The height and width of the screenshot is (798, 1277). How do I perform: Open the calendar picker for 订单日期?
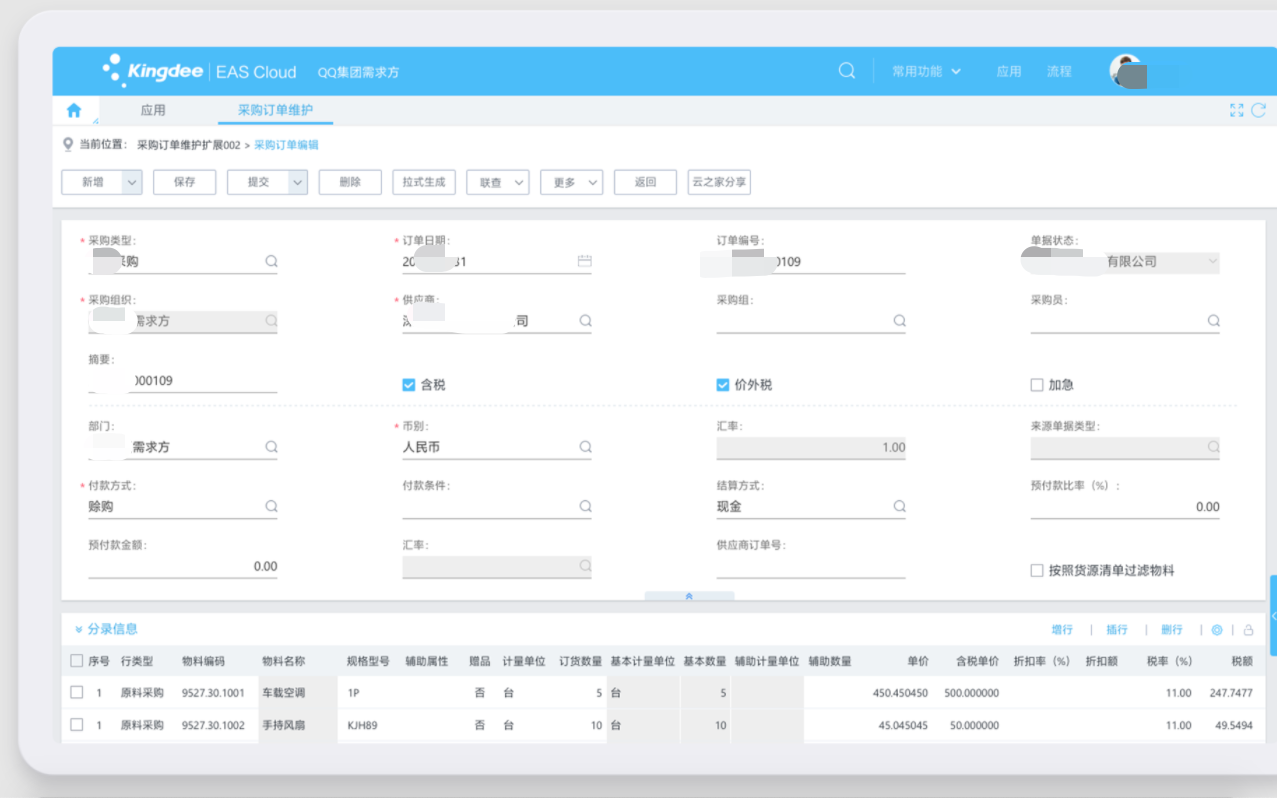click(x=587, y=261)
